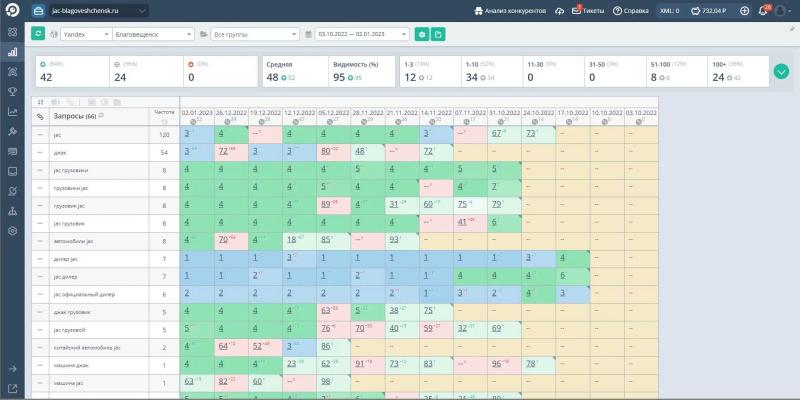Click the cloud upload icon in header

[559, 11]
